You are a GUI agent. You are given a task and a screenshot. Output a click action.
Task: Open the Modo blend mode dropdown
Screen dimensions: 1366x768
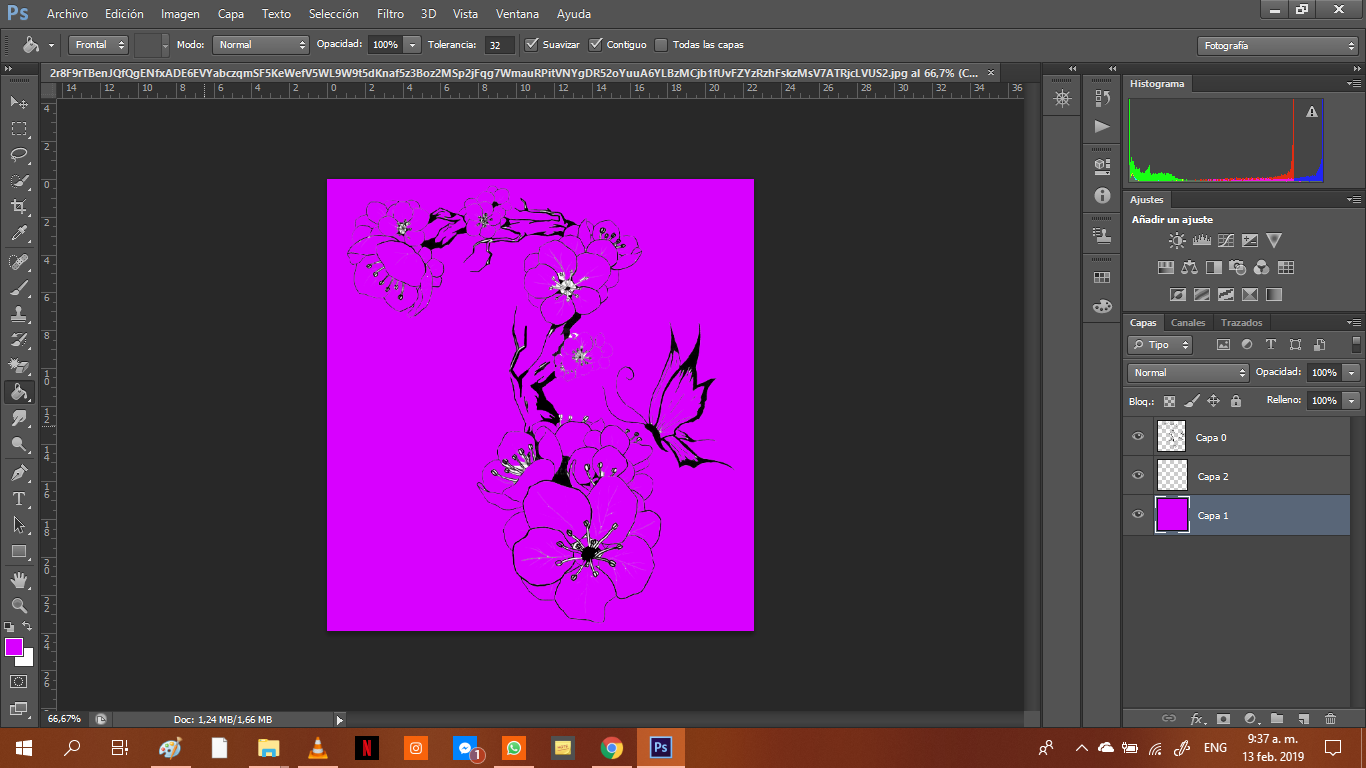(x=261, y=44)
